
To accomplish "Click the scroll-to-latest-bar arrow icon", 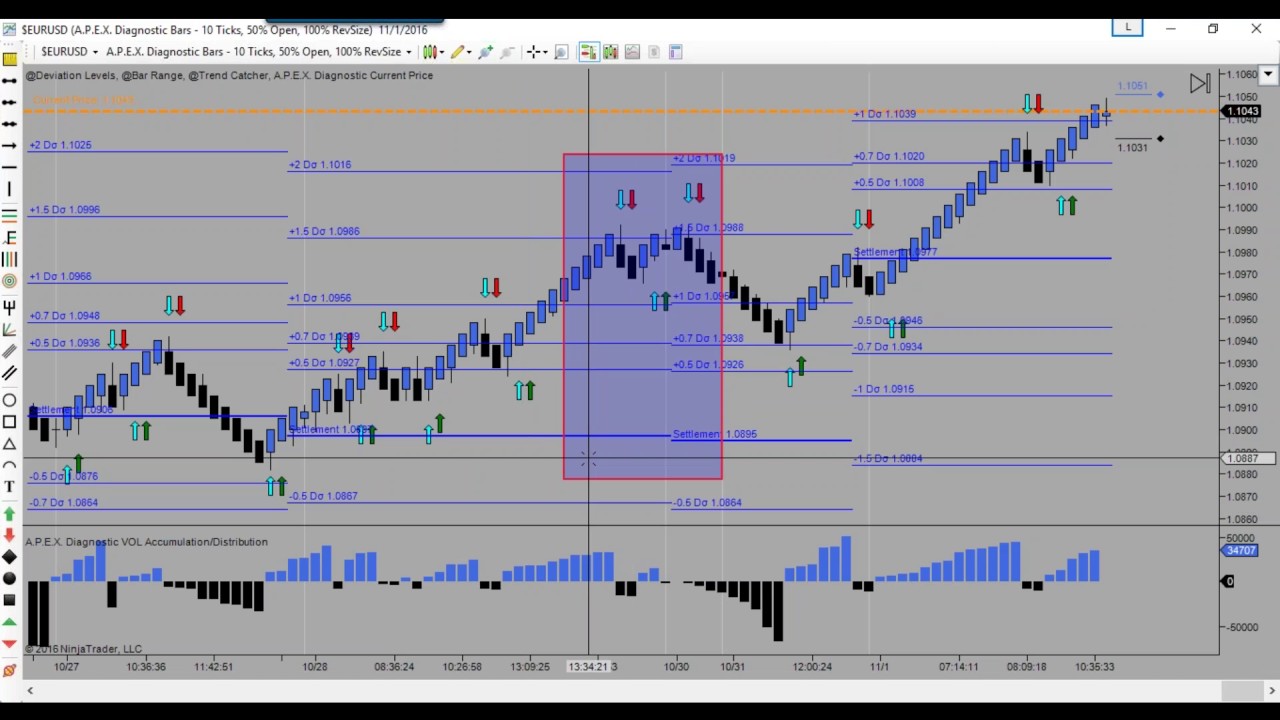I will pyautogui.click(x=1200, y=84).
